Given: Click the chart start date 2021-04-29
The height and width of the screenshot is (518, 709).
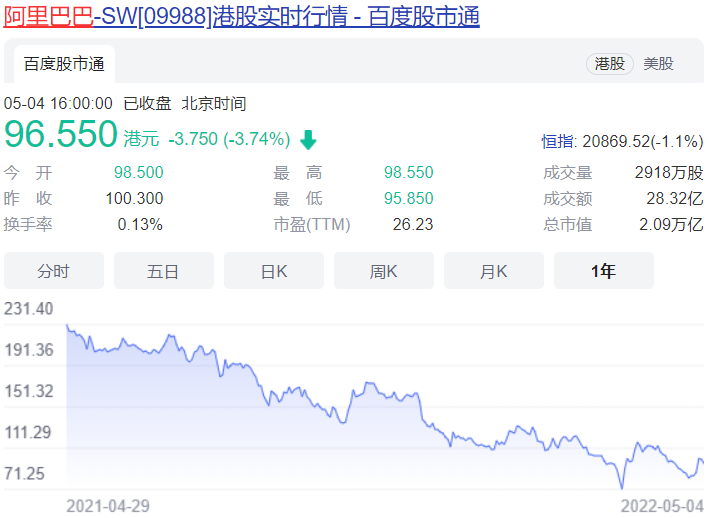Looking at the screenshot, I should 108,506.
